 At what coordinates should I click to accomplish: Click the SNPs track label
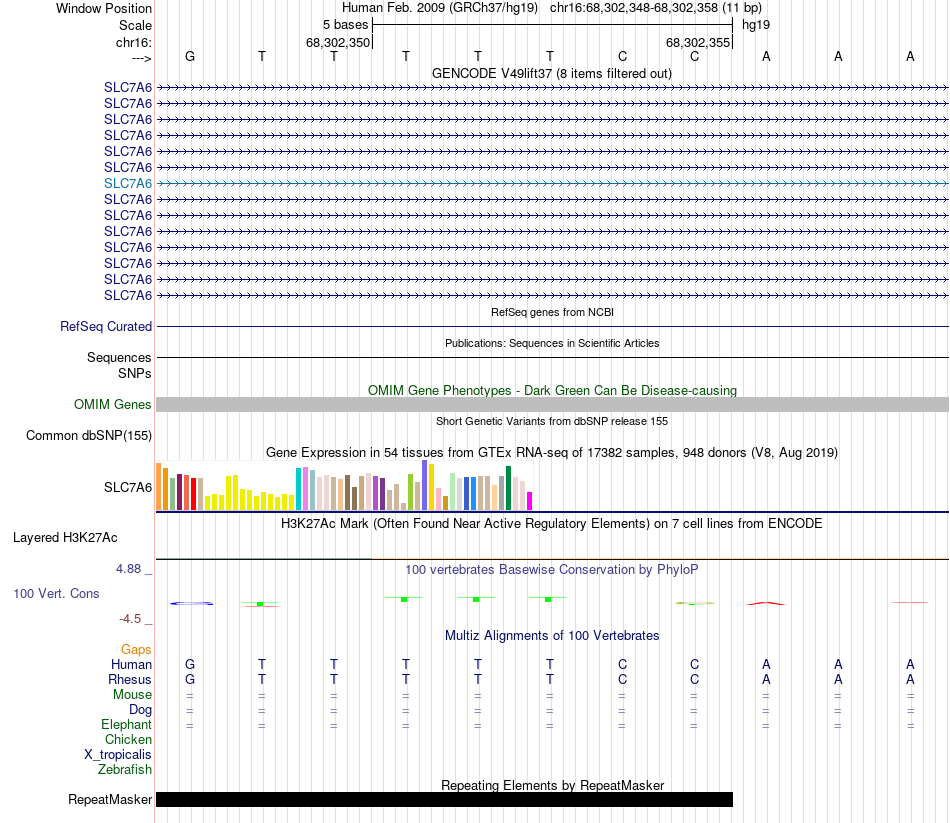coord(135,373)
